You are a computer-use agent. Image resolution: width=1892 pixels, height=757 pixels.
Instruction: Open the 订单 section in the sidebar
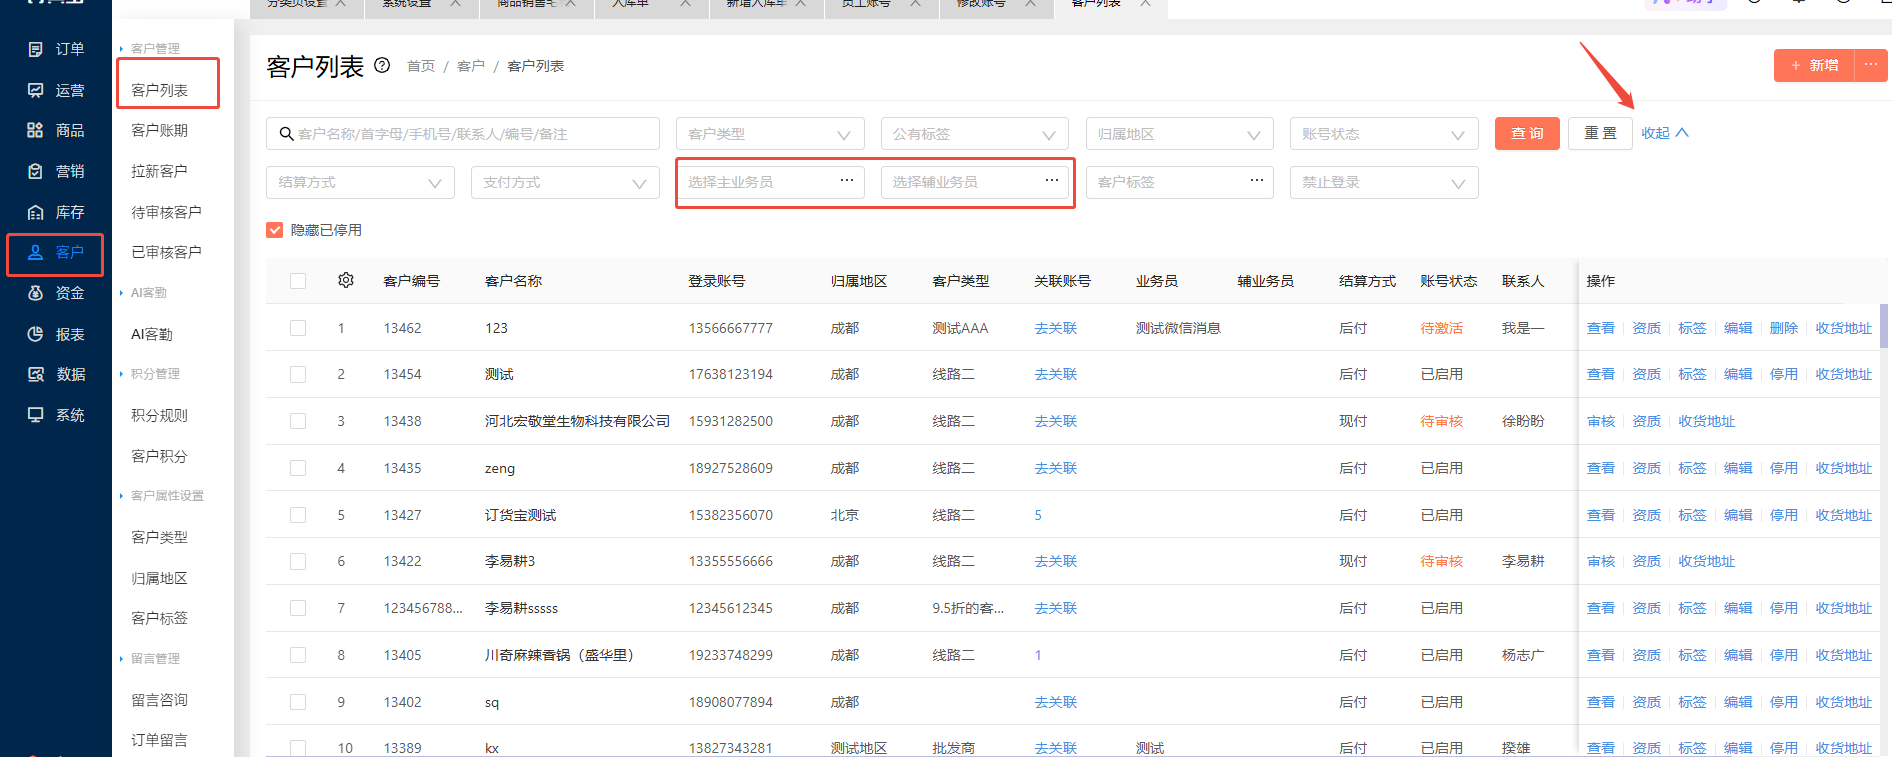pyautogui.click(x=56, y=49)
